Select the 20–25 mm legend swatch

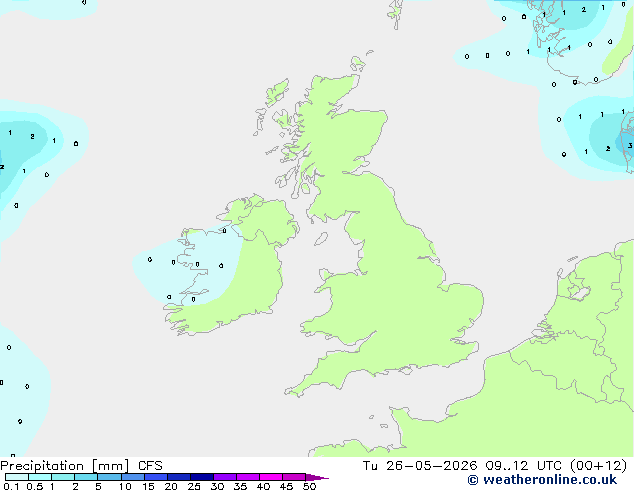click(x=178, y=477)
